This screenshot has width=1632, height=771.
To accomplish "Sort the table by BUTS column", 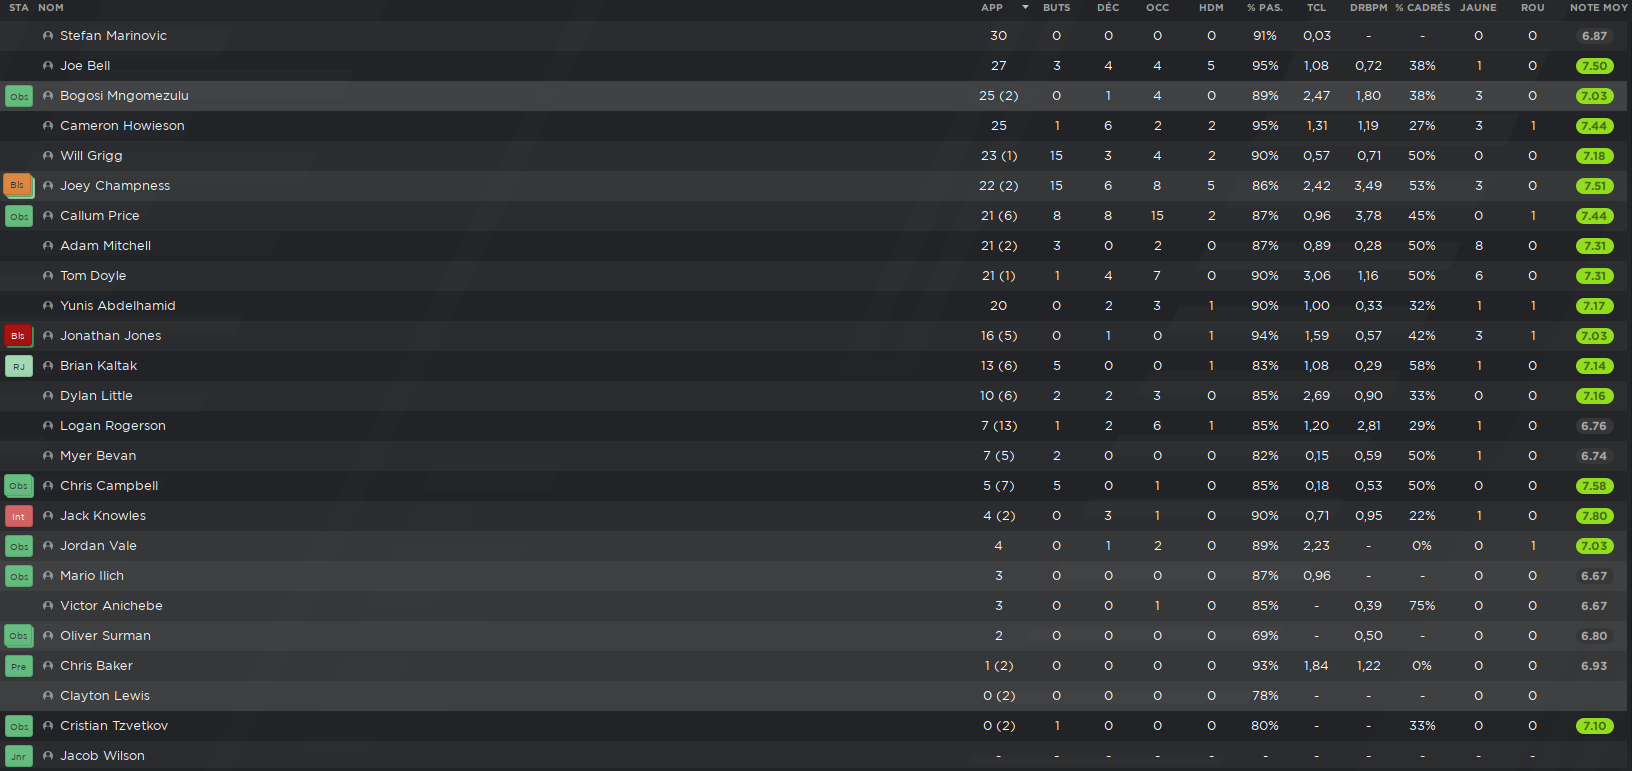I will (x=1056, y=8).
